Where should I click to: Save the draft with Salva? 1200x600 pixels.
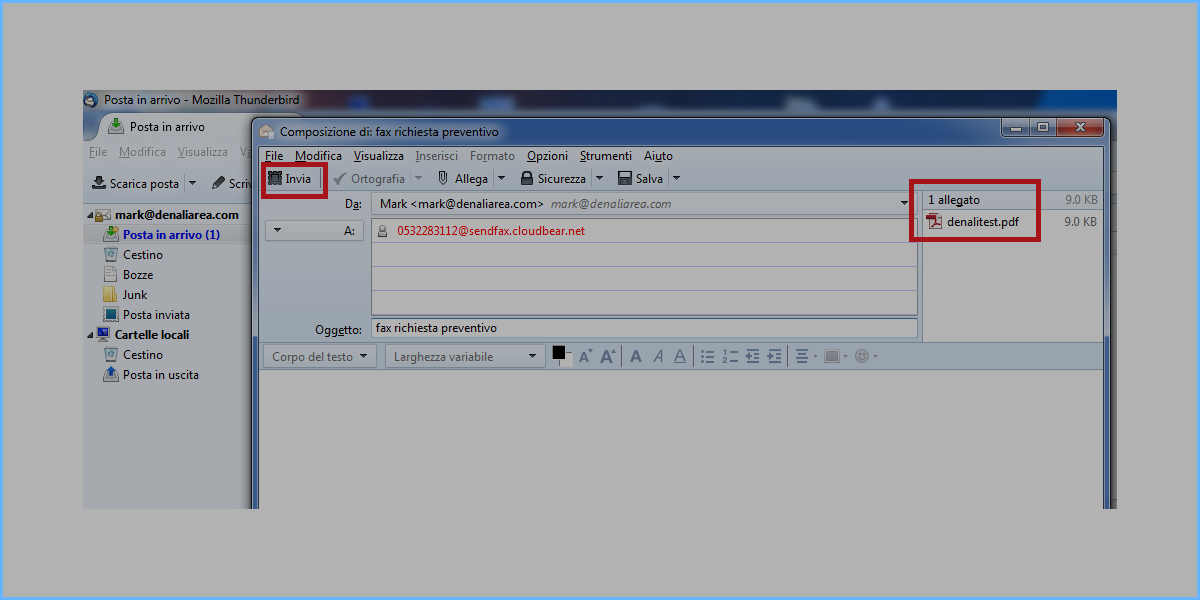(640, 179)
